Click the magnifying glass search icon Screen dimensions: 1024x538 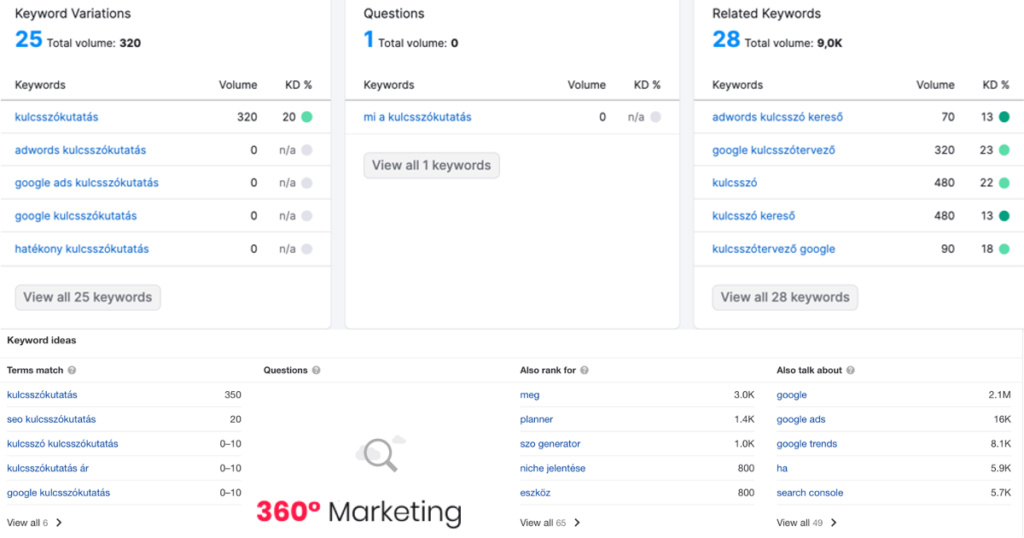381,454
